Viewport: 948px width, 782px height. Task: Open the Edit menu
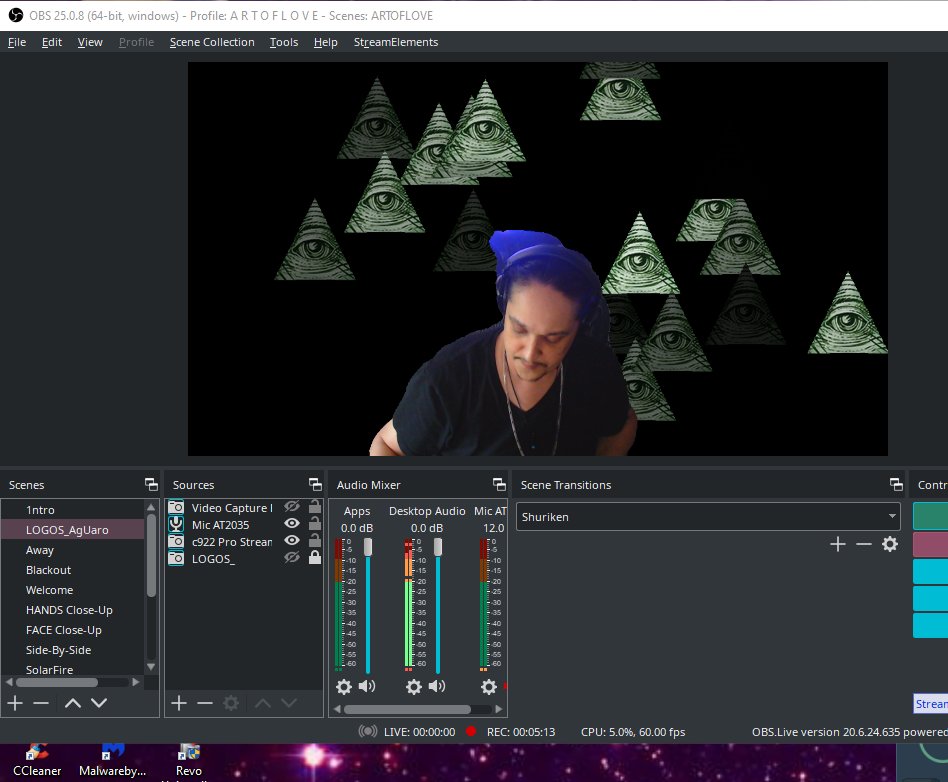(x=51, y=42)
